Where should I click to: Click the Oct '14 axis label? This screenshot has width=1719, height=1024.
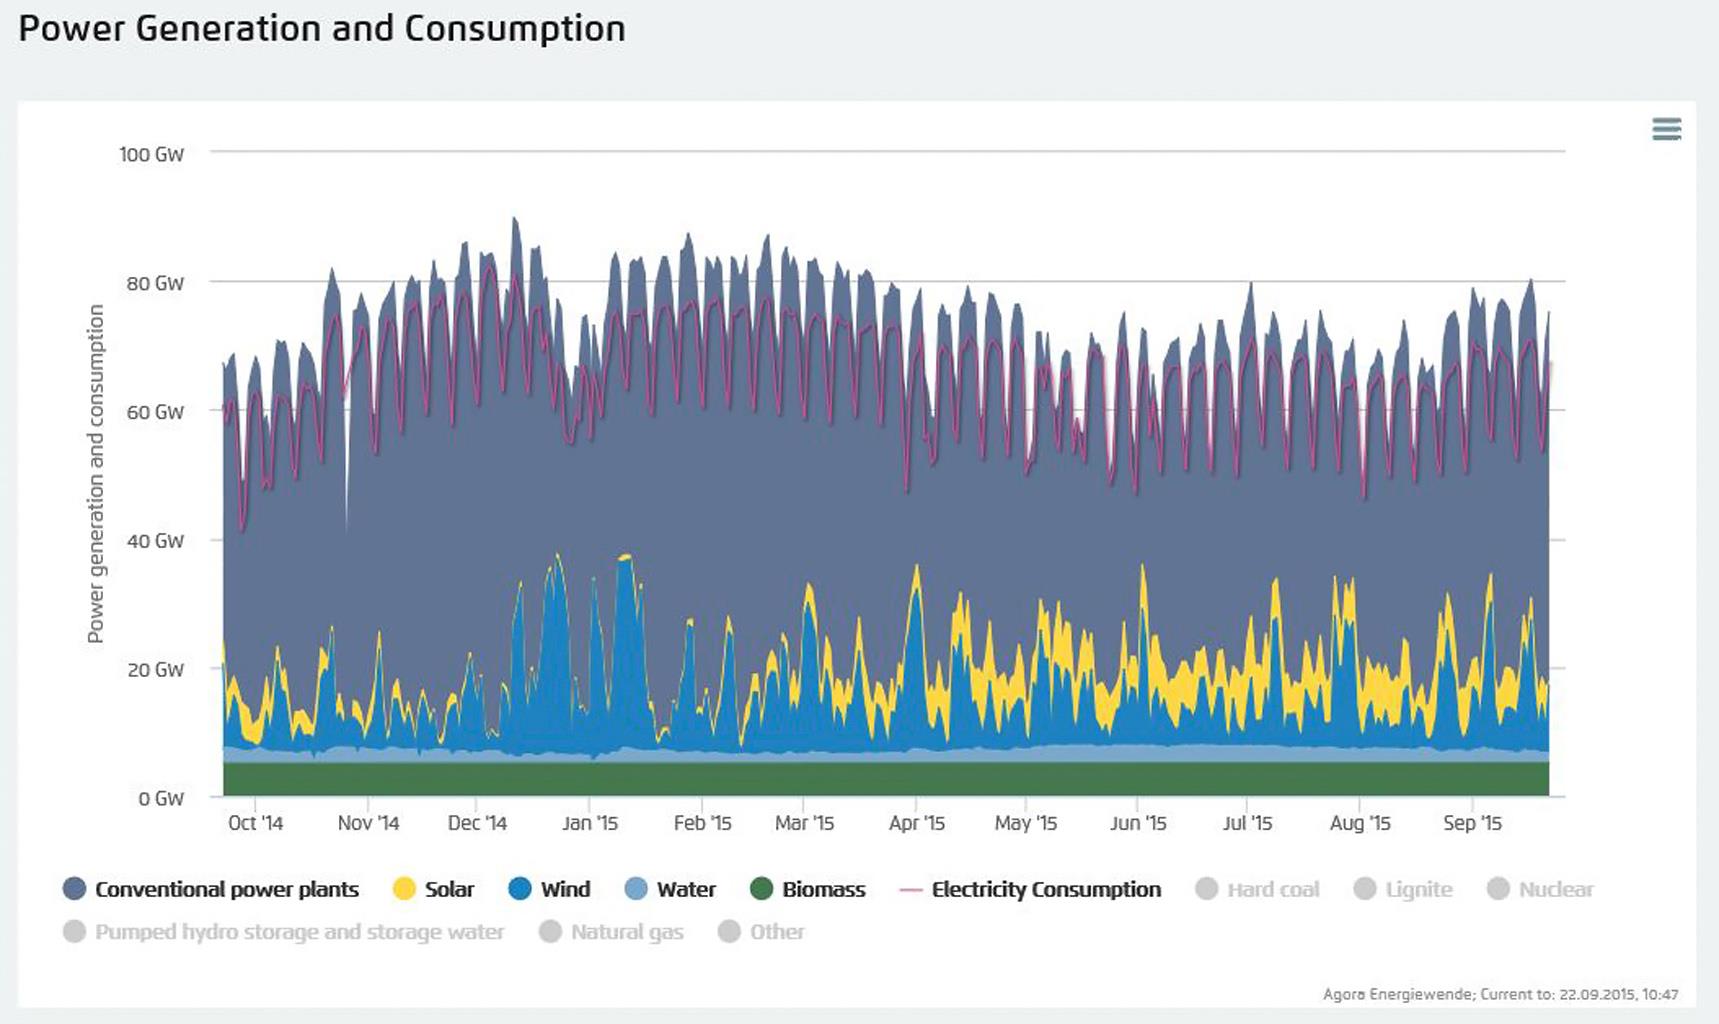[256, 823]
